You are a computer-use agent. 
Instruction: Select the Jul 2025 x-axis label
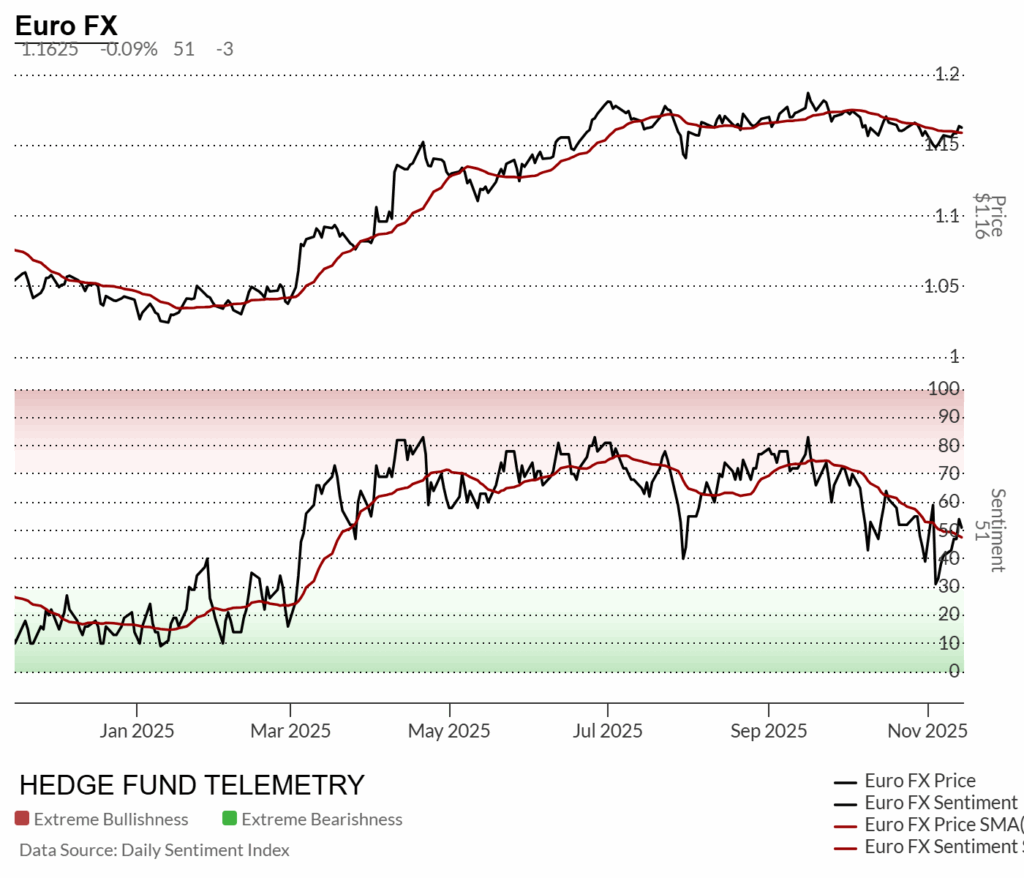tap(607, 731)
